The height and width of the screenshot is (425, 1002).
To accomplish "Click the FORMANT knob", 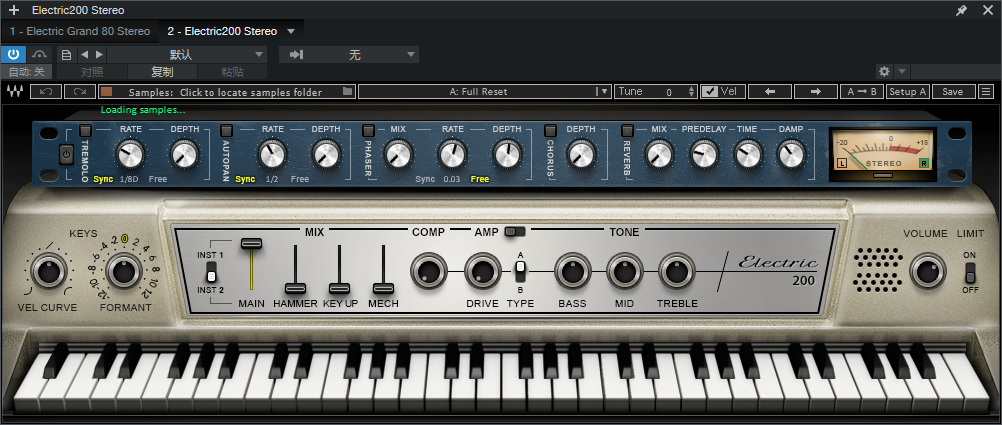I will (x=125, y=272).
